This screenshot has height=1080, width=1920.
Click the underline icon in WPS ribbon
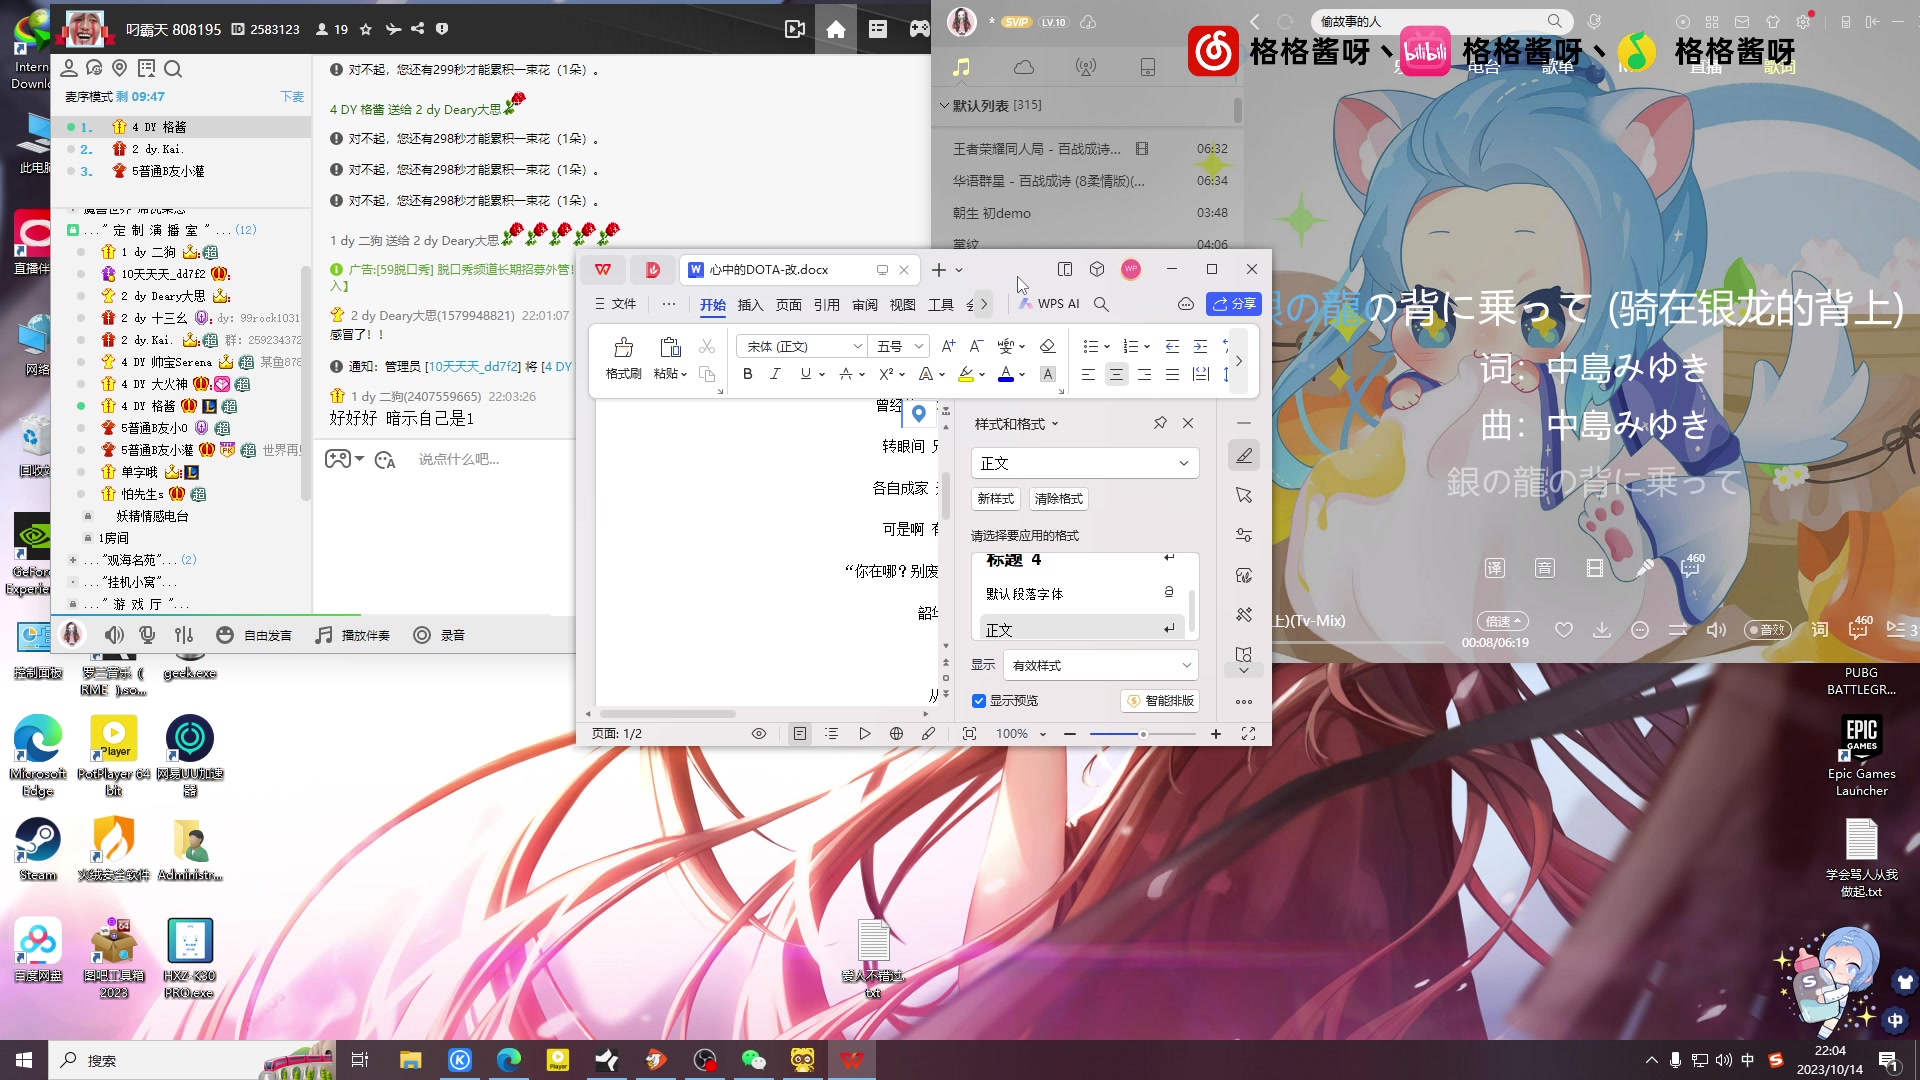click(x=805, y=374)
